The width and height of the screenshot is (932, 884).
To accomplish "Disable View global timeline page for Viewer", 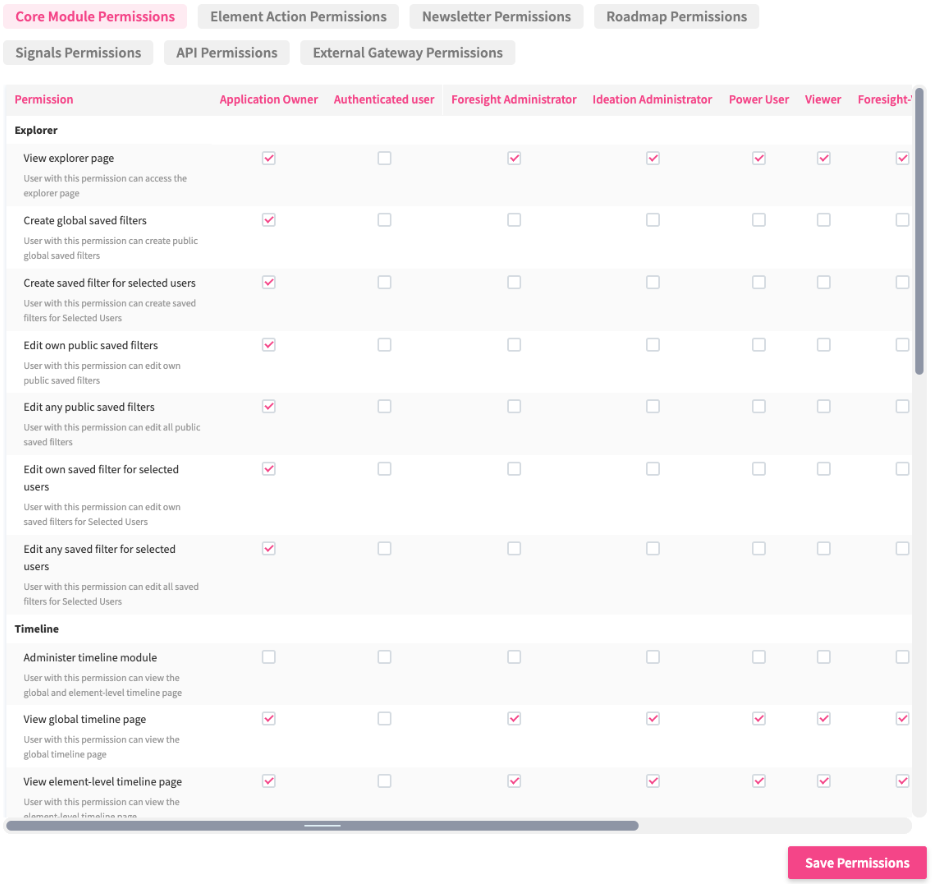I will click(x=823, y=719).
